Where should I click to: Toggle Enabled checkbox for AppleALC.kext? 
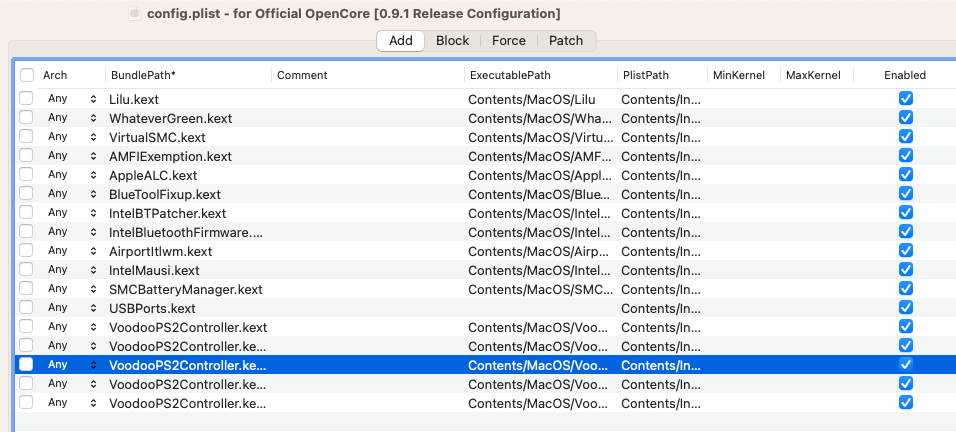(906, 175)
